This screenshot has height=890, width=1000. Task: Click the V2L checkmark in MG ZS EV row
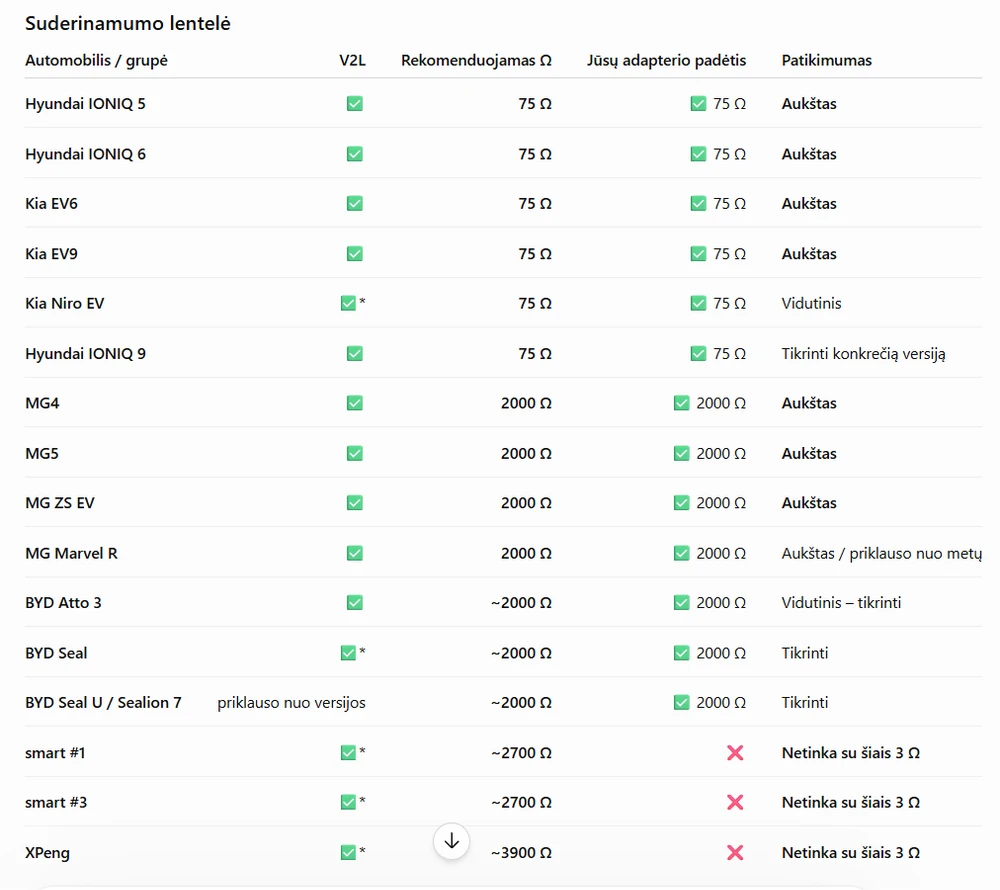[355, 503]
